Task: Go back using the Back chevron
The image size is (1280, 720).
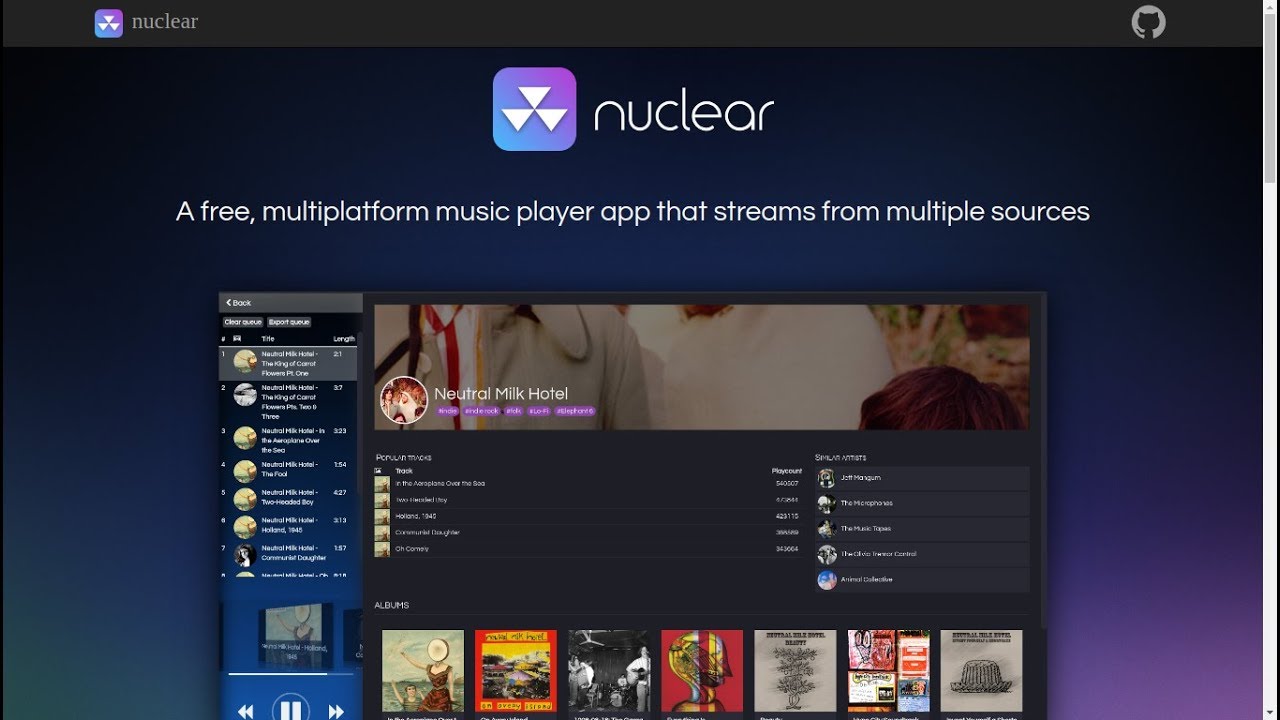Action: (238, 302)
